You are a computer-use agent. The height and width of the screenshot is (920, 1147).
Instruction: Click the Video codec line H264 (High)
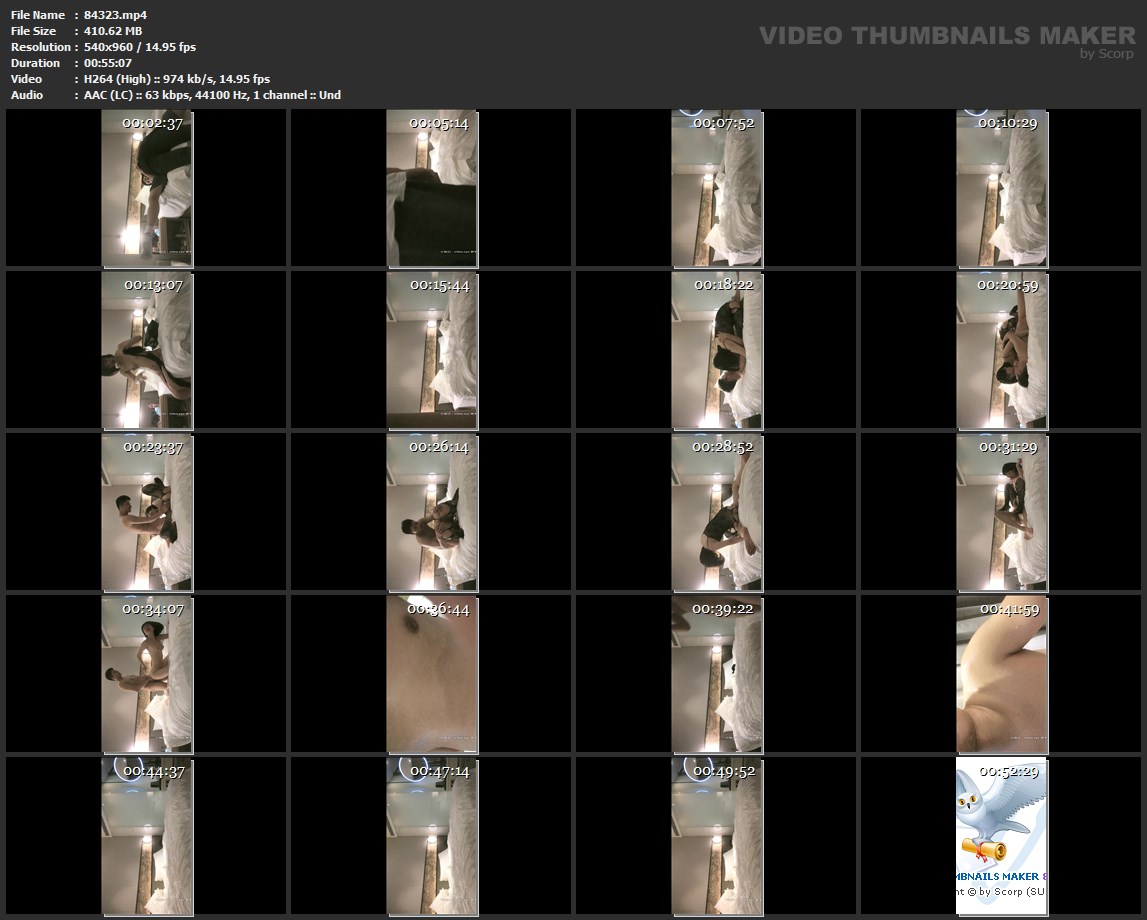(176, 79)
